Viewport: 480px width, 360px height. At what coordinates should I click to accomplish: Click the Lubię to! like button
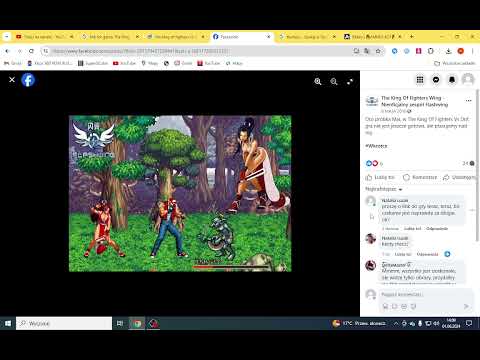pyautogui.click(x=380, y=177)
